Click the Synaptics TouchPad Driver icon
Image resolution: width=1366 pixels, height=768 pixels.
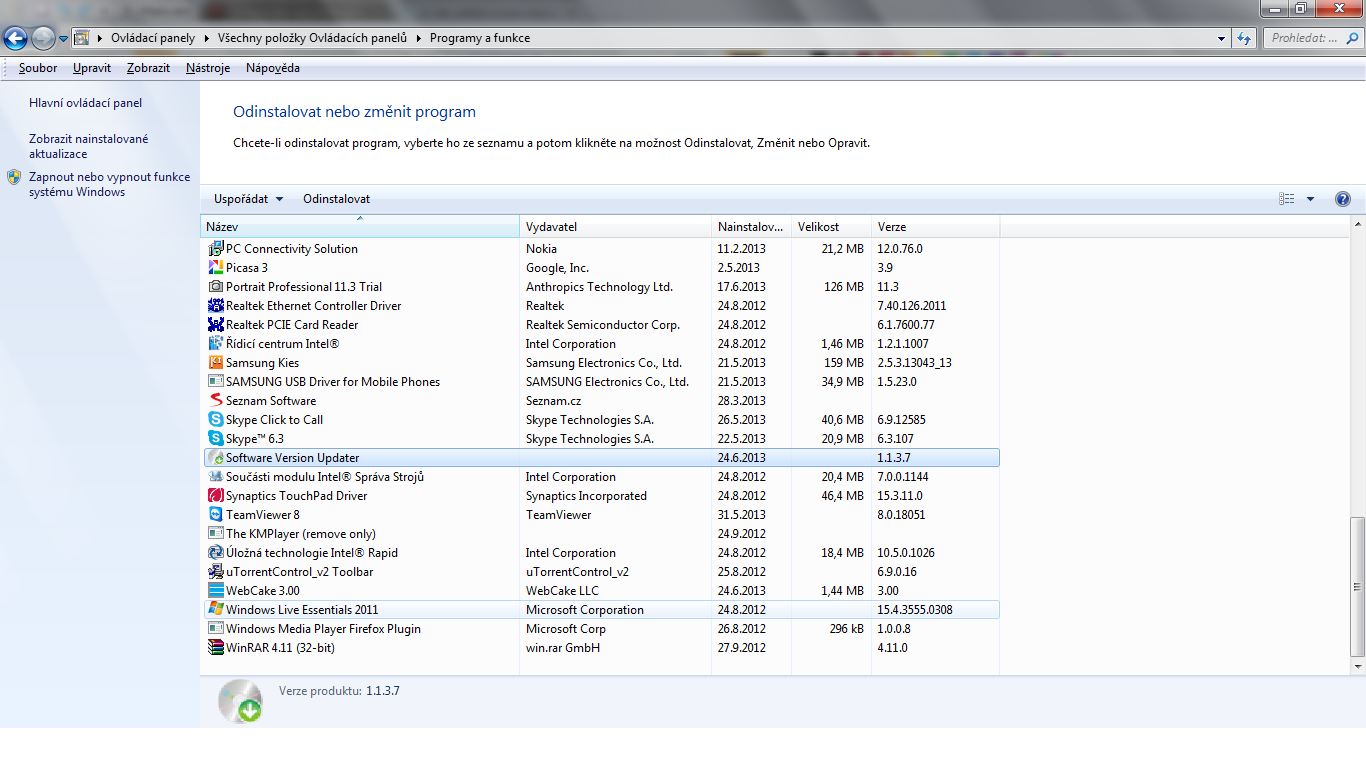[x=215, y=496]
